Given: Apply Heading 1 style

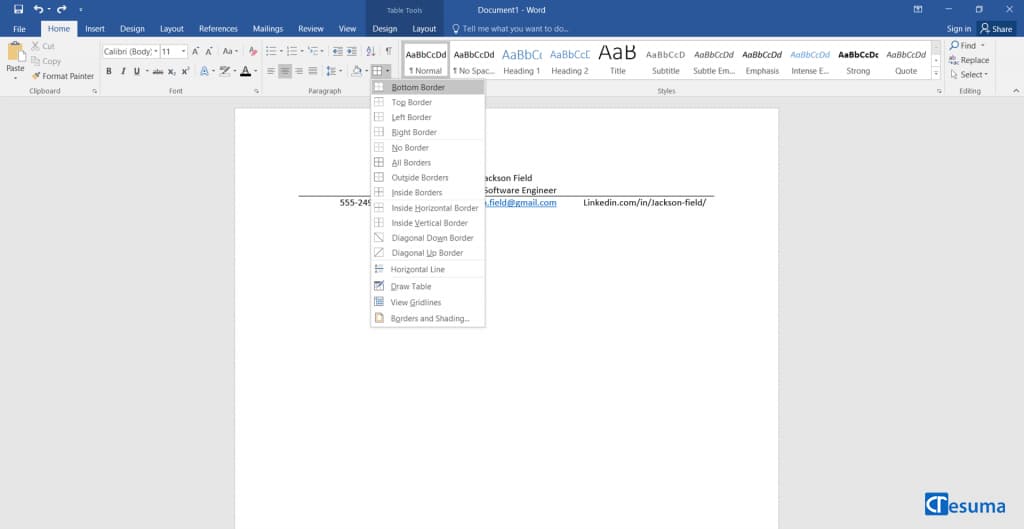Looking at the screenshot, I should 522,61.
